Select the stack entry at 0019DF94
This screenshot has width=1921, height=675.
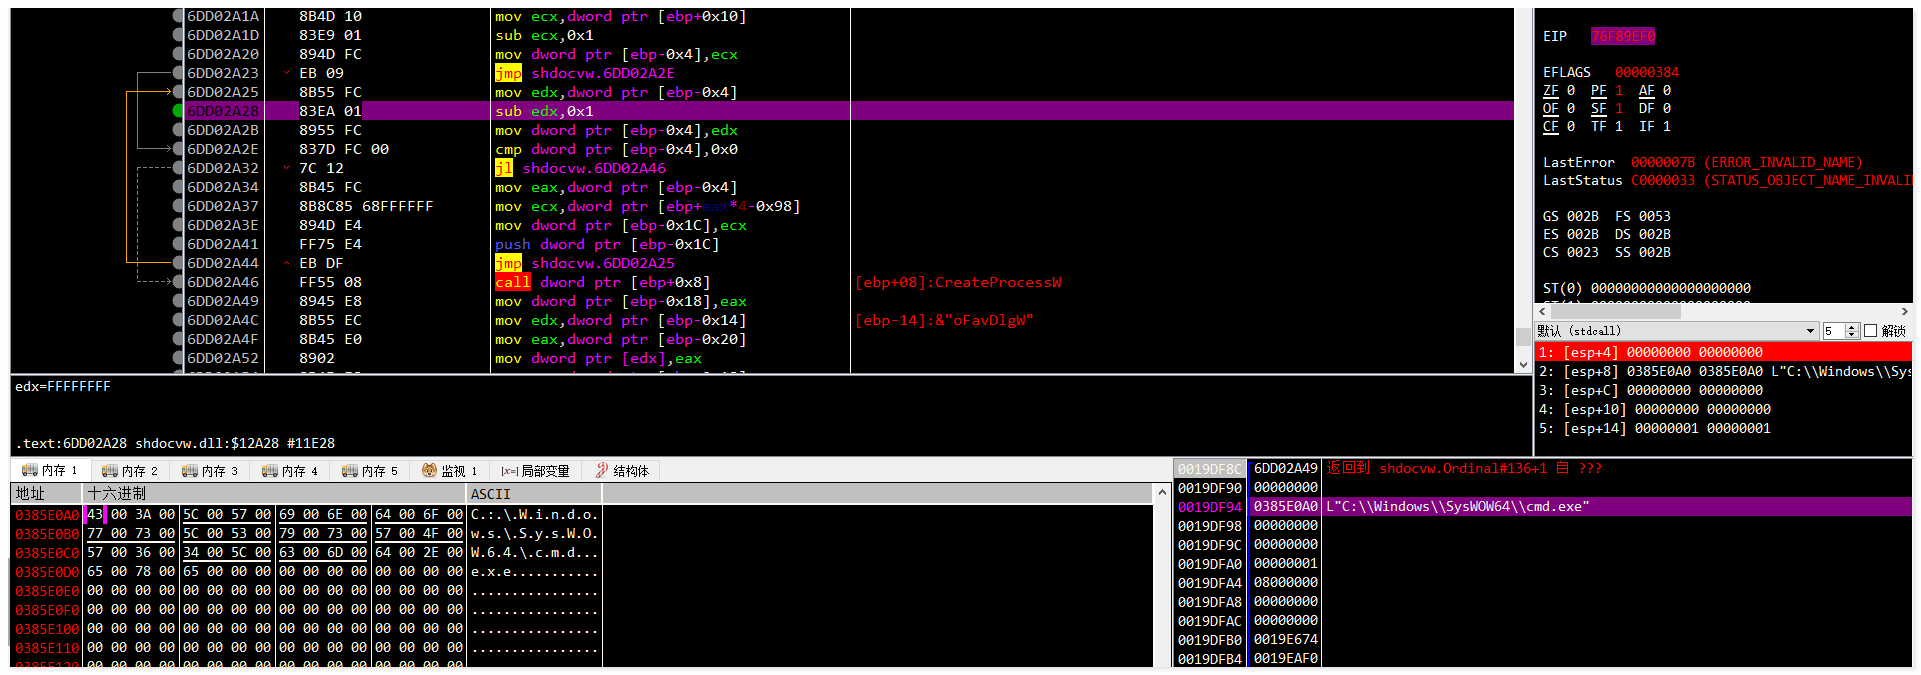click(x=1209, y=507)
